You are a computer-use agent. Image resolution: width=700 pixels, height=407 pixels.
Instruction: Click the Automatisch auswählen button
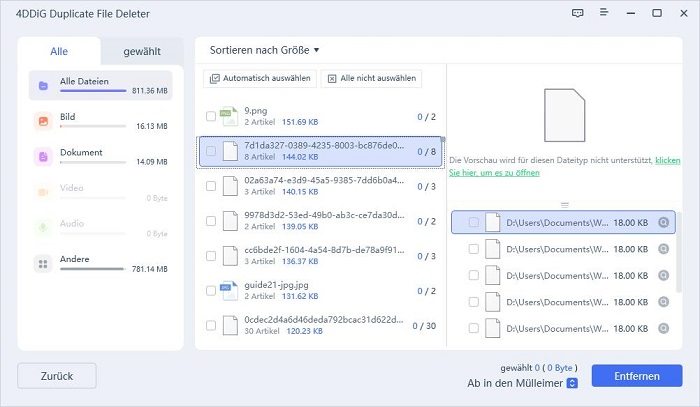coord(260,78)
